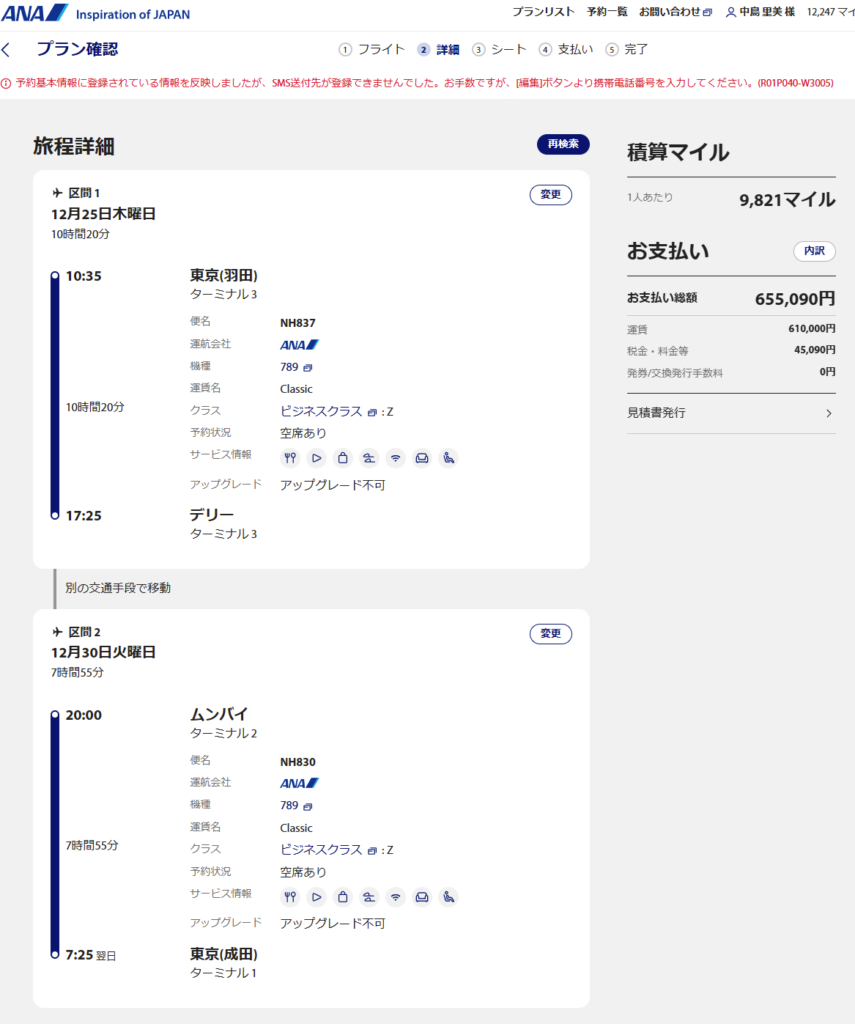Click the lounge sofa icon for flight NH830
Screen dimensions: 855x1024
tap(422, 897)
